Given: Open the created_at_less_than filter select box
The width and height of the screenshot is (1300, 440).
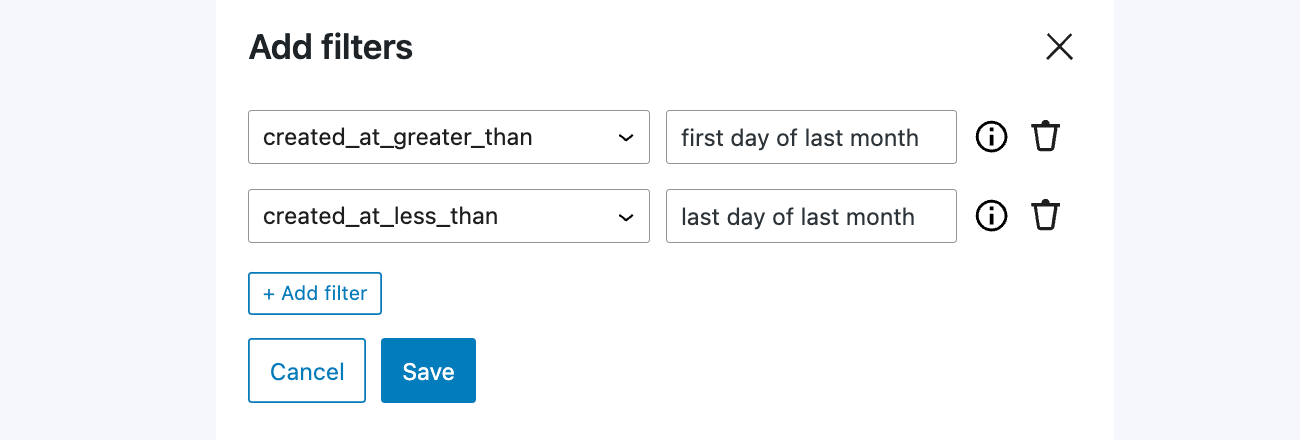Looking at the screenshot, I should click(449, 216).
